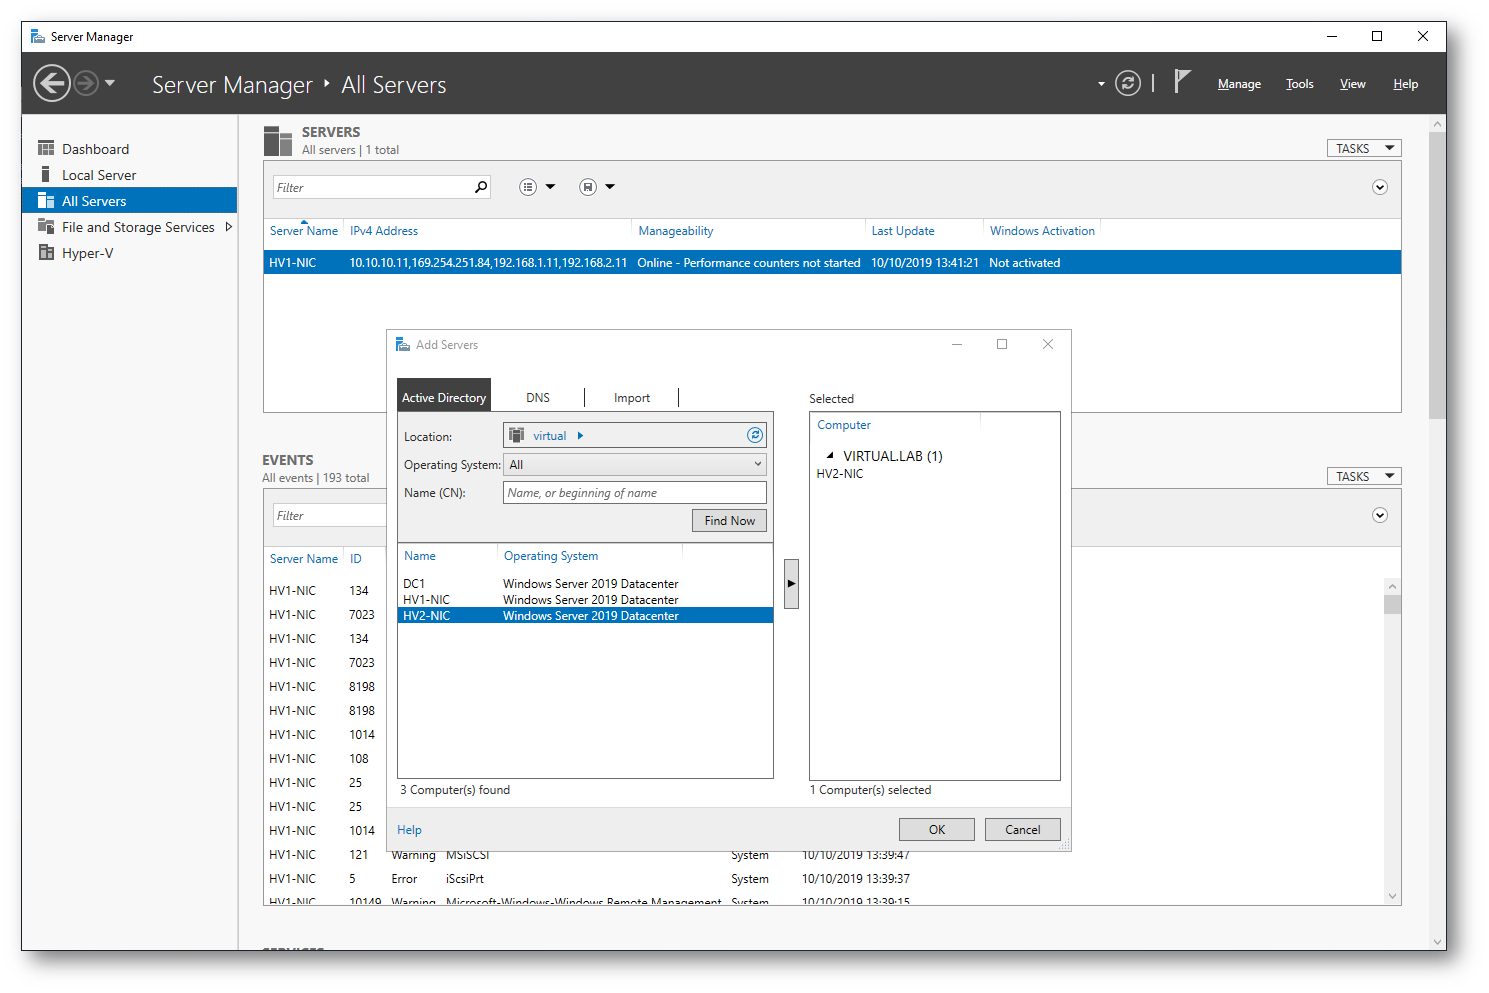Sort by Operating System column

point(551,556)
